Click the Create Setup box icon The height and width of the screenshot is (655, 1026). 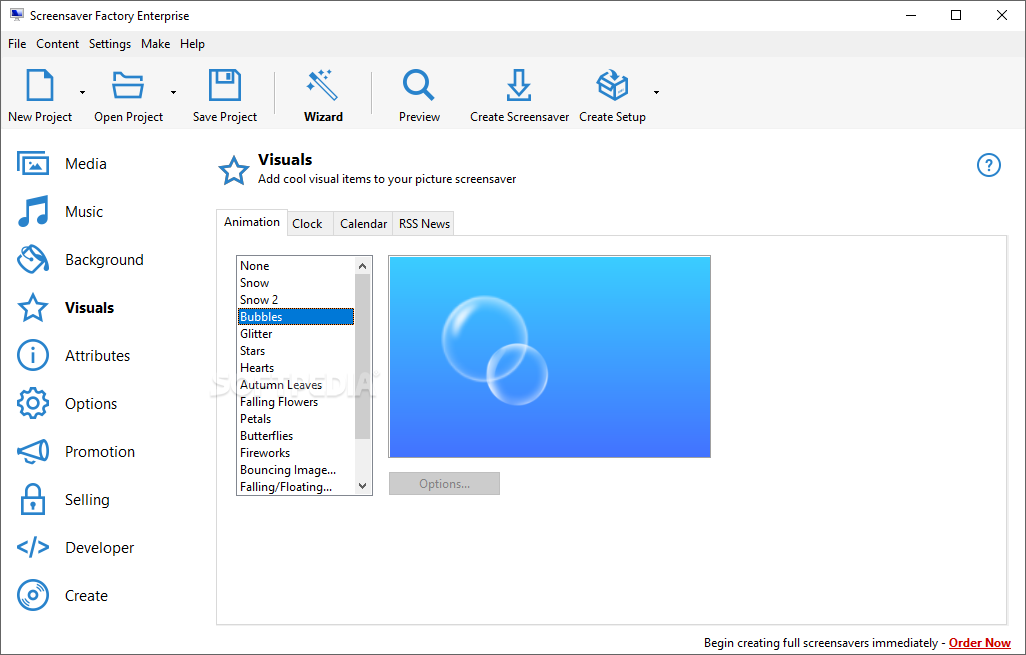pos(612,85)
